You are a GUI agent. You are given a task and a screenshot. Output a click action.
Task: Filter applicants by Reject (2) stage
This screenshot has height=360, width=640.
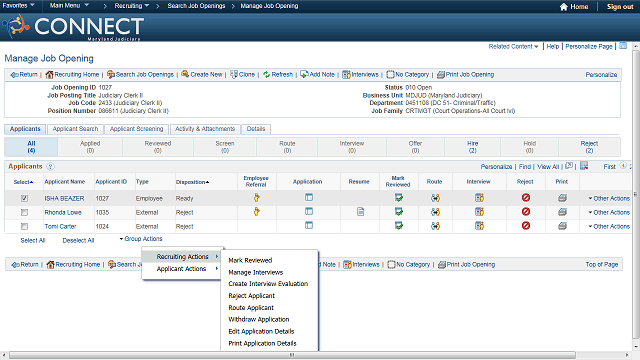click(x=589, y=147)
